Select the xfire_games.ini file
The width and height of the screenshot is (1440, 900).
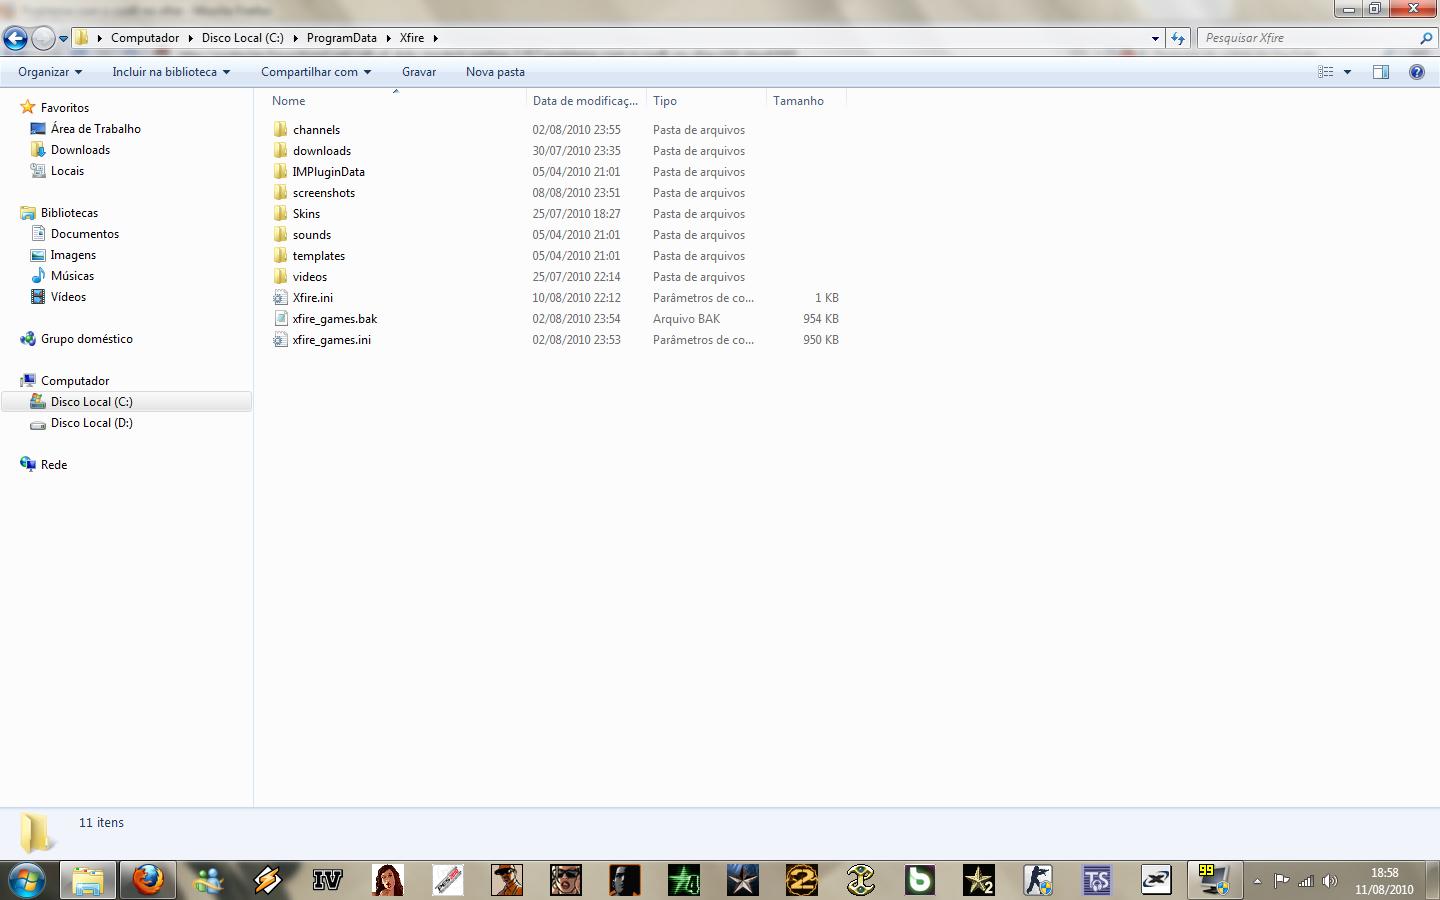(x=331, y=340)
